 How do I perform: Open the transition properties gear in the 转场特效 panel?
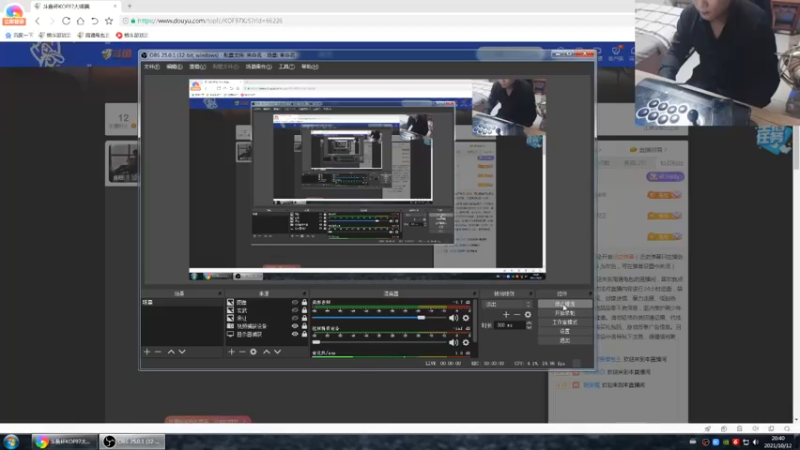pyautogui.click(x=528, y=314)
